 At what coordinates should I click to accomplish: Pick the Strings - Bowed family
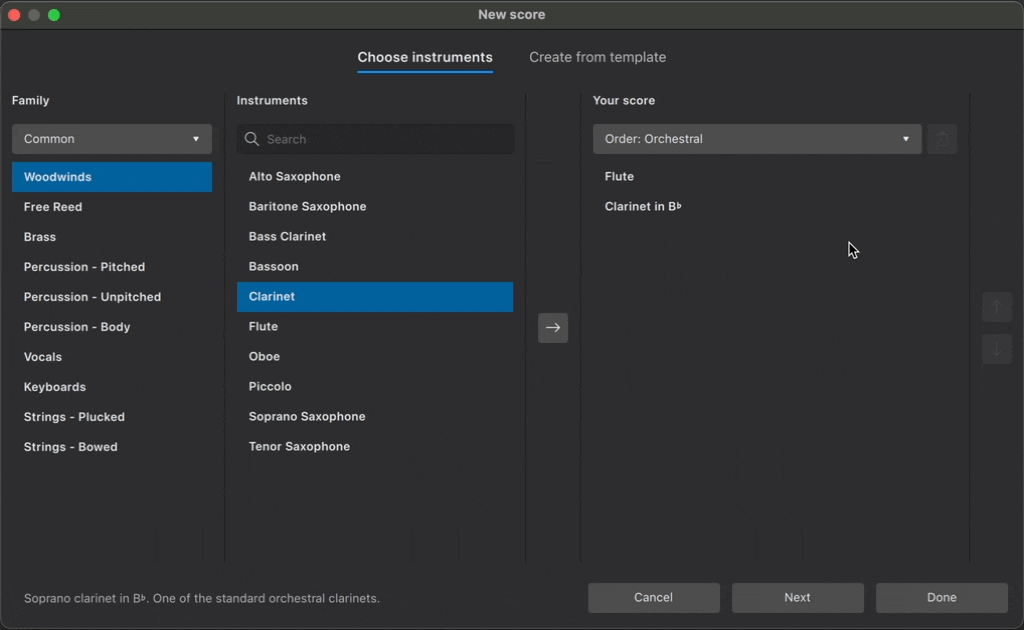[71, 447]
